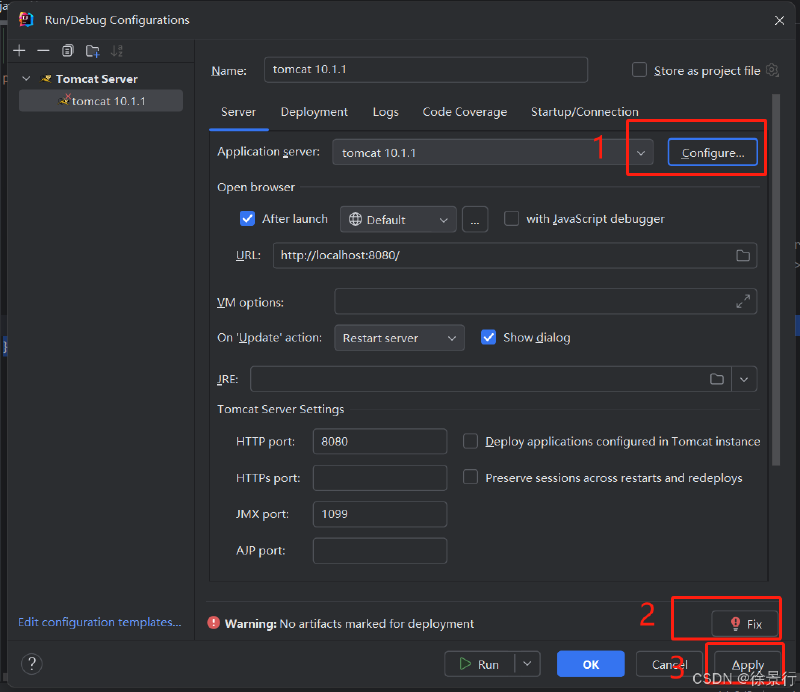
Task: Collapse the Tomcat Server tree node
Action: coord(27,79)
